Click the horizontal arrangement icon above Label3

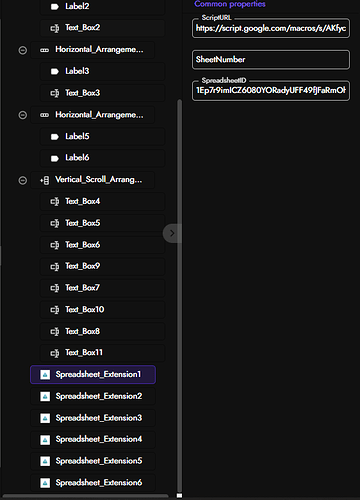45,50
